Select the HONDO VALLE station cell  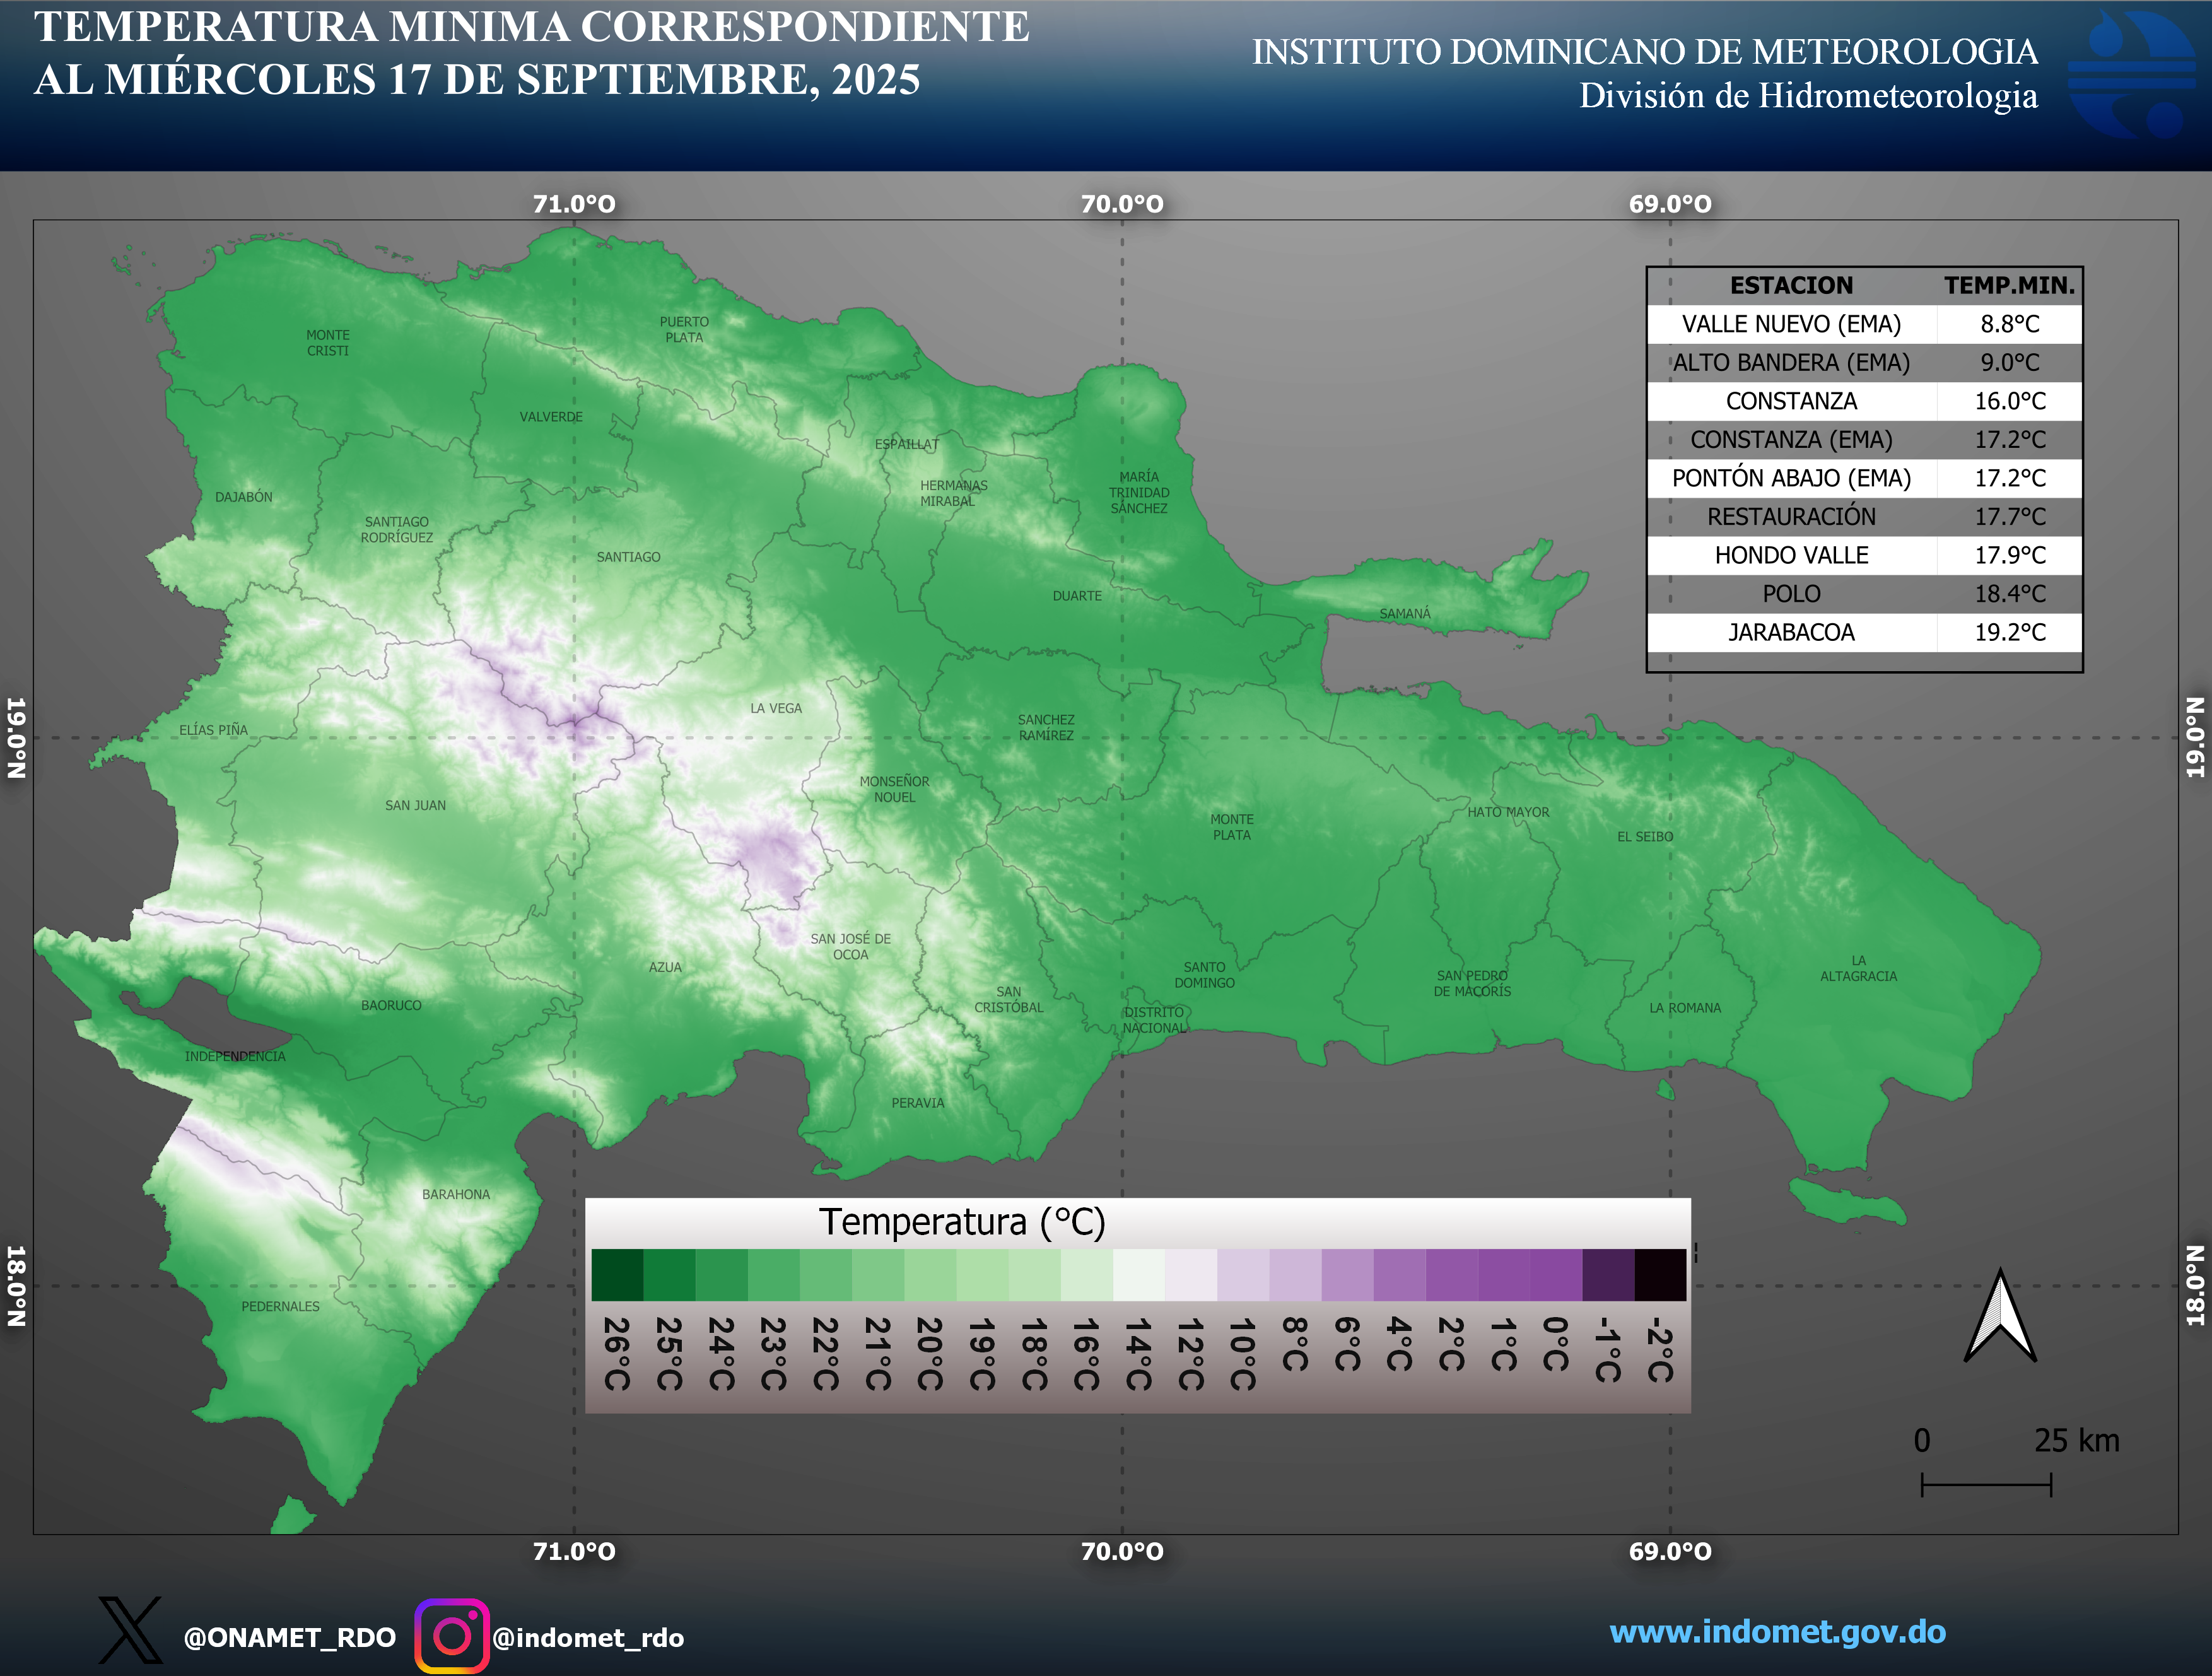(1791, 555)
